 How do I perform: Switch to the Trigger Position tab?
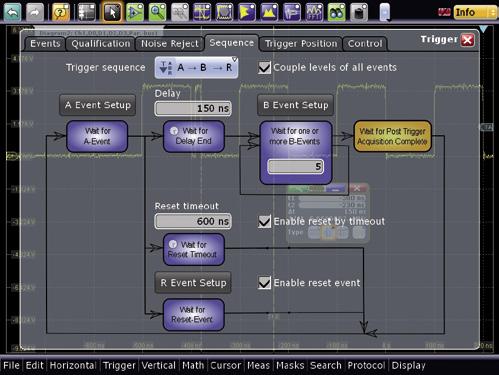[301, 44]
